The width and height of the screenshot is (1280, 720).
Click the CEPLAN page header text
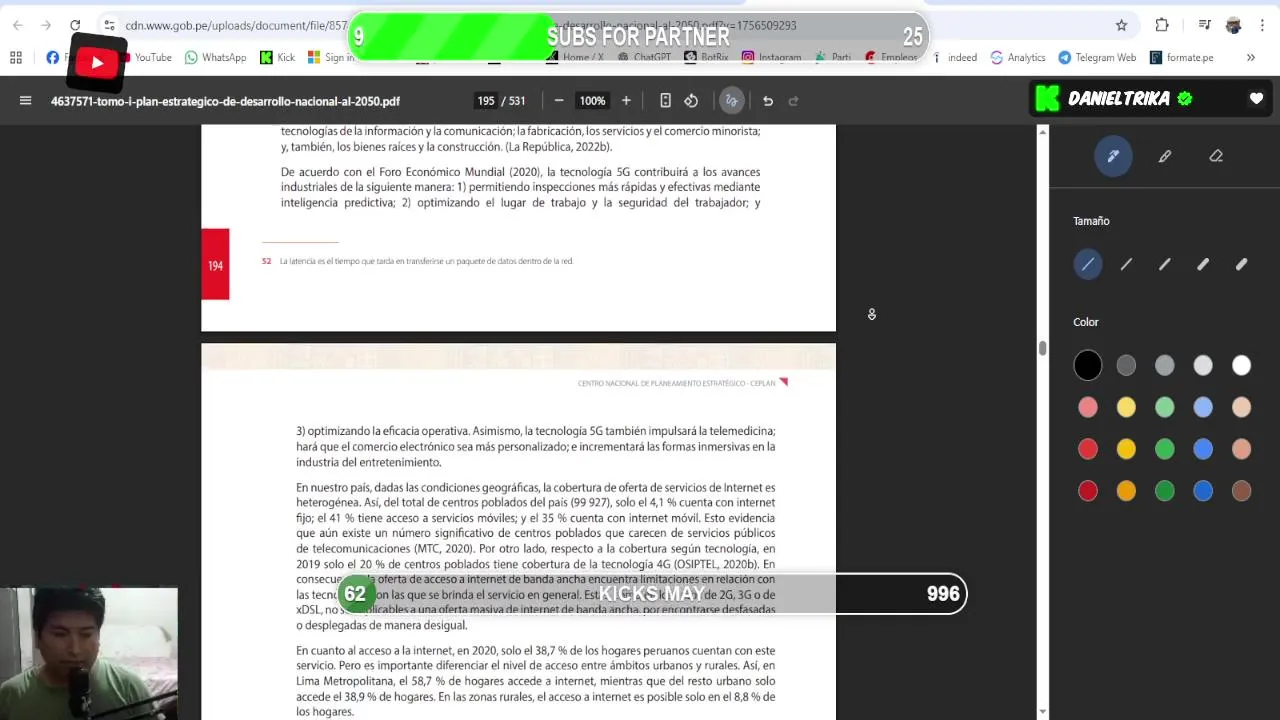(676, 383)
